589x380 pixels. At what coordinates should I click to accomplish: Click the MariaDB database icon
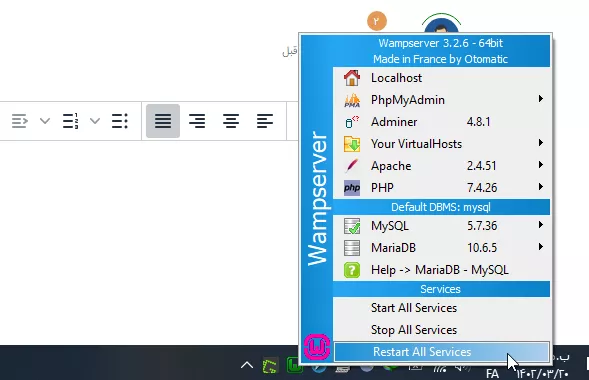click(x=352, y=248)
